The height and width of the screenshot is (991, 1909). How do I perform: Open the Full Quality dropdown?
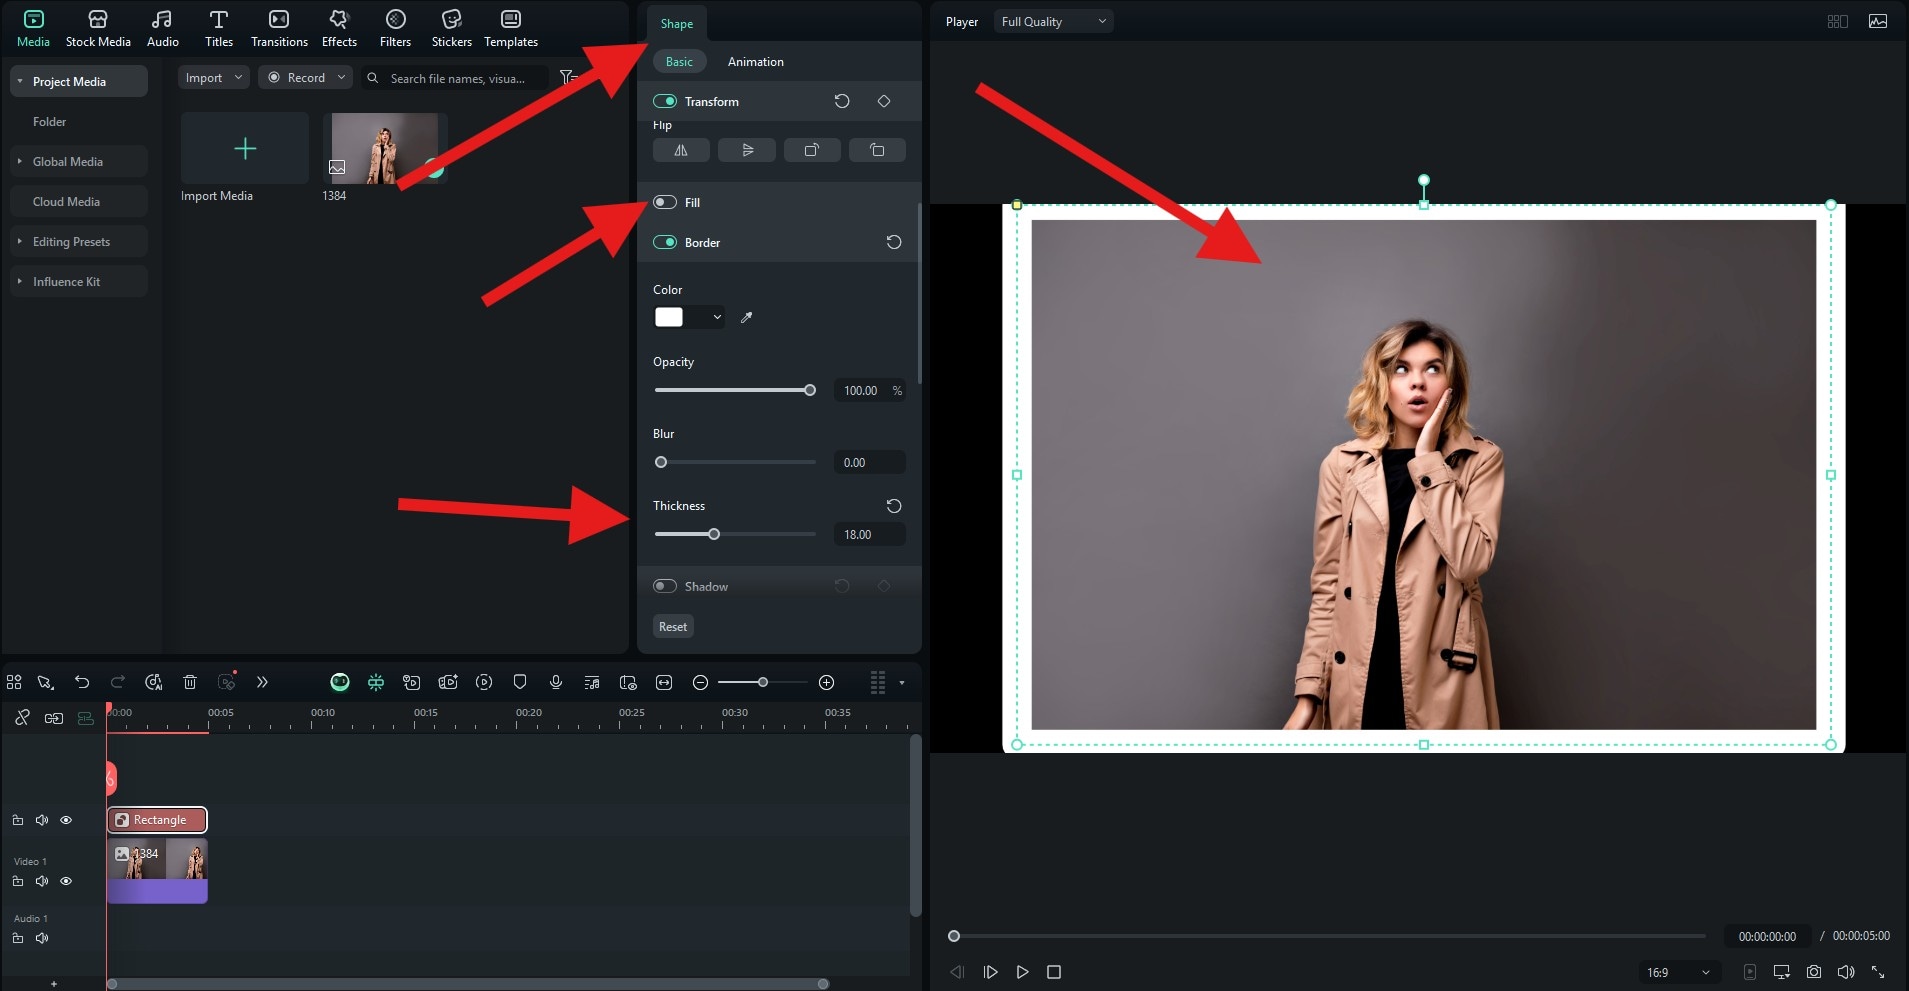coord(1053,22)
